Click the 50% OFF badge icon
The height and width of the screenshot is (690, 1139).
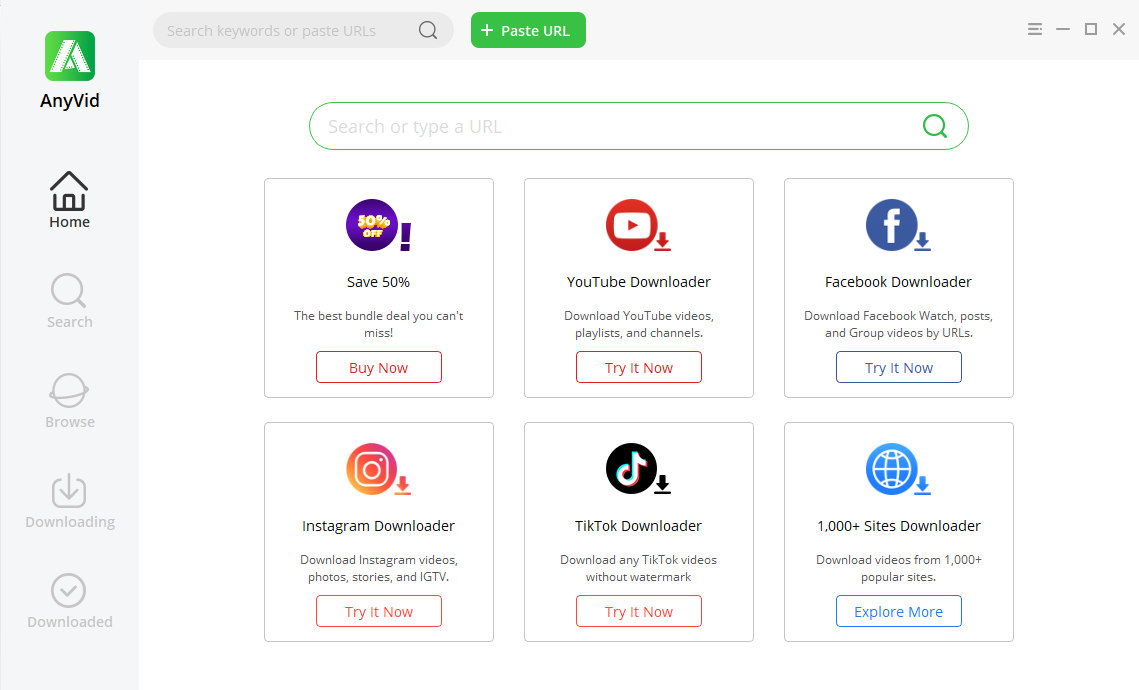click(x=371, y=225)
